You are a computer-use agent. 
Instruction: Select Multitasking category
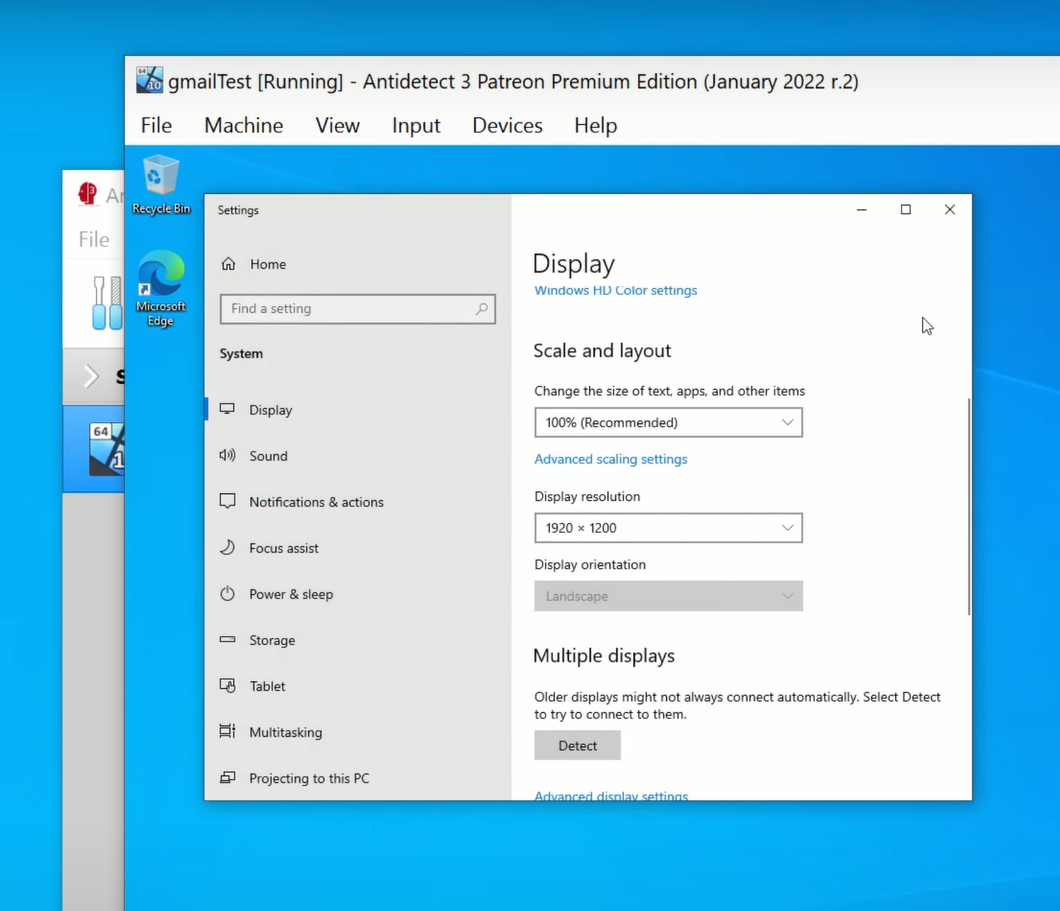pyautogui.click(x=357, y=731)
